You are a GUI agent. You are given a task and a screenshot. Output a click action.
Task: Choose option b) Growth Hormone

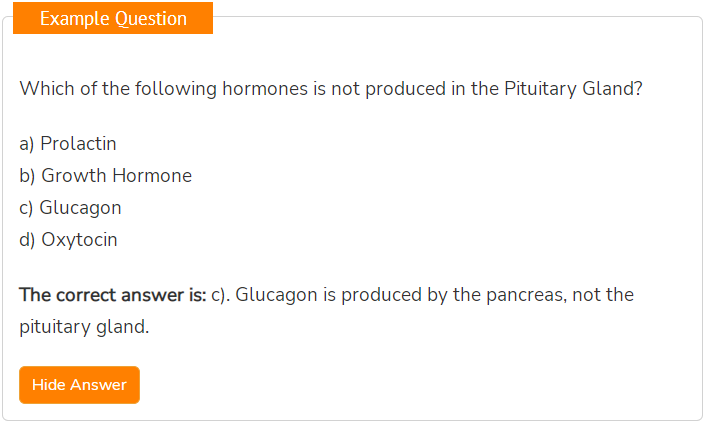pyautogui.click(x=106, y=176)
